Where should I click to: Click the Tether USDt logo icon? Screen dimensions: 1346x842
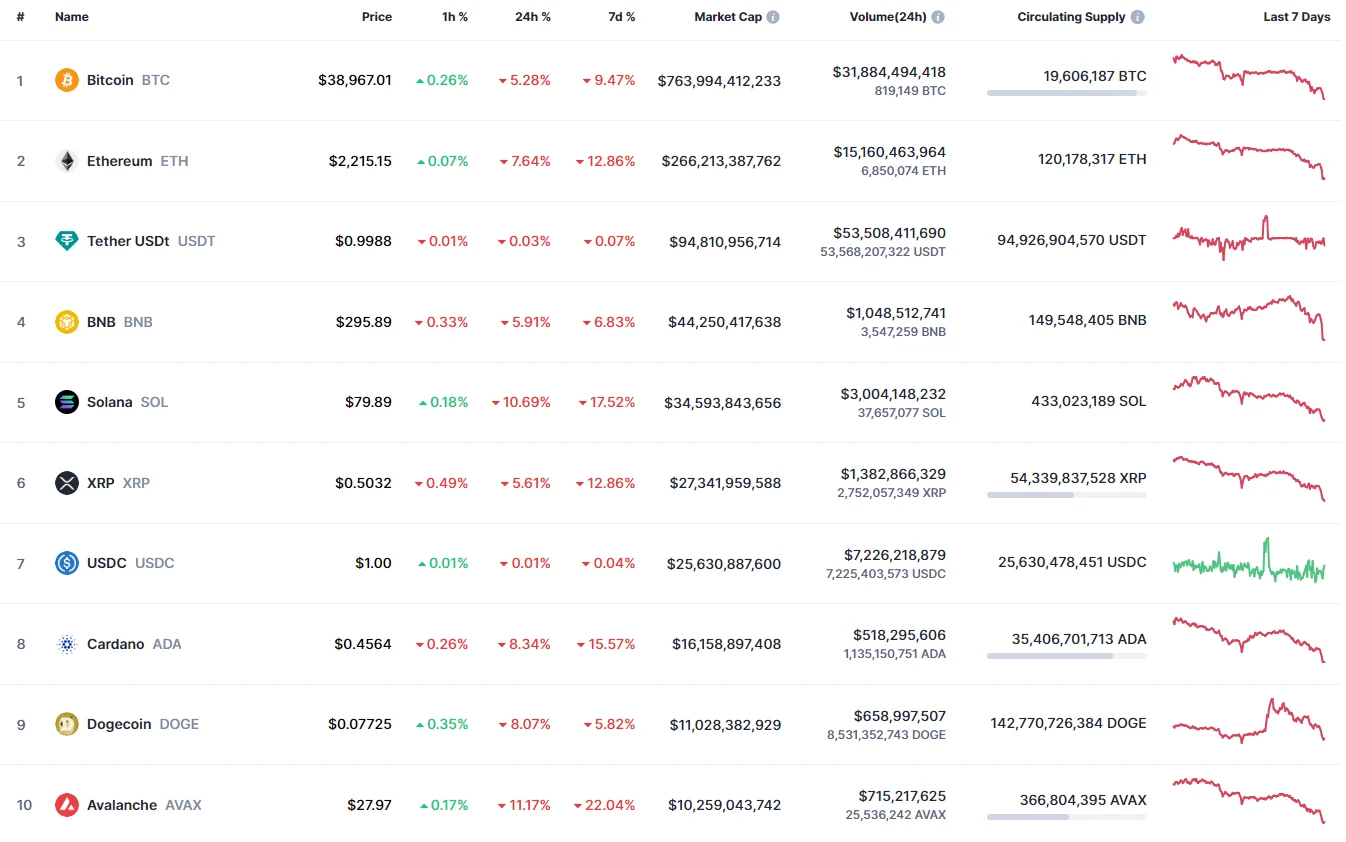67,241
